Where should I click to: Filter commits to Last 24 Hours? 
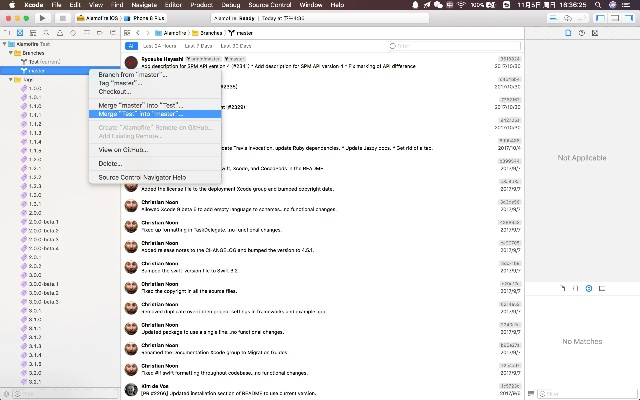click(160, 46)
